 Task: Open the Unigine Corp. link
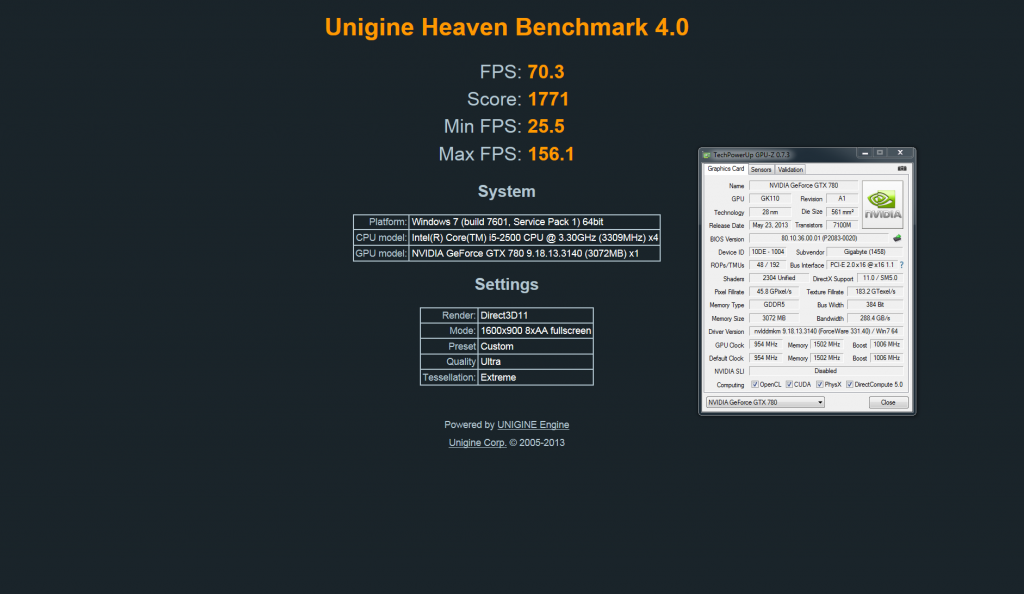click(x=477, y=442)
